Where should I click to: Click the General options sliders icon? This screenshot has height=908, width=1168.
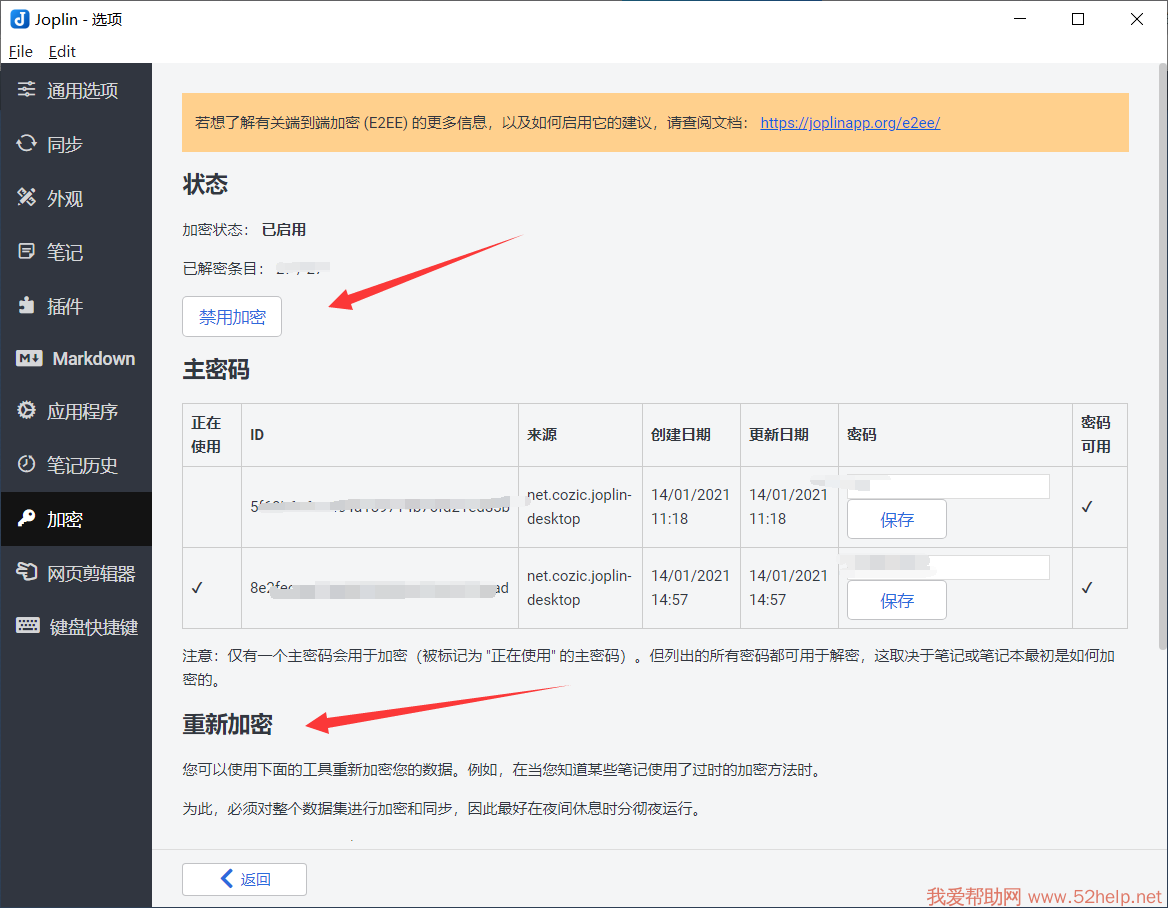coord(27,90)
